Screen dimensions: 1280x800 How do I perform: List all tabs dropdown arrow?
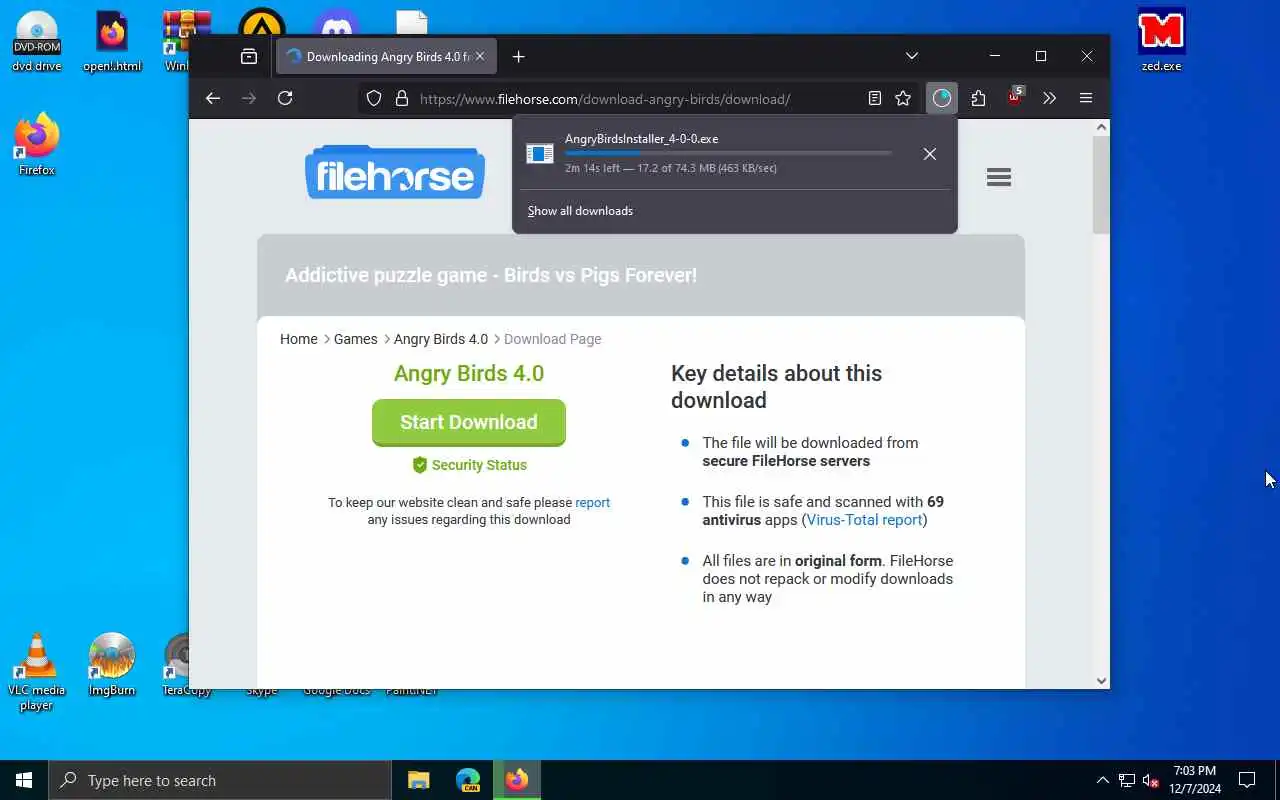(912, 56)
